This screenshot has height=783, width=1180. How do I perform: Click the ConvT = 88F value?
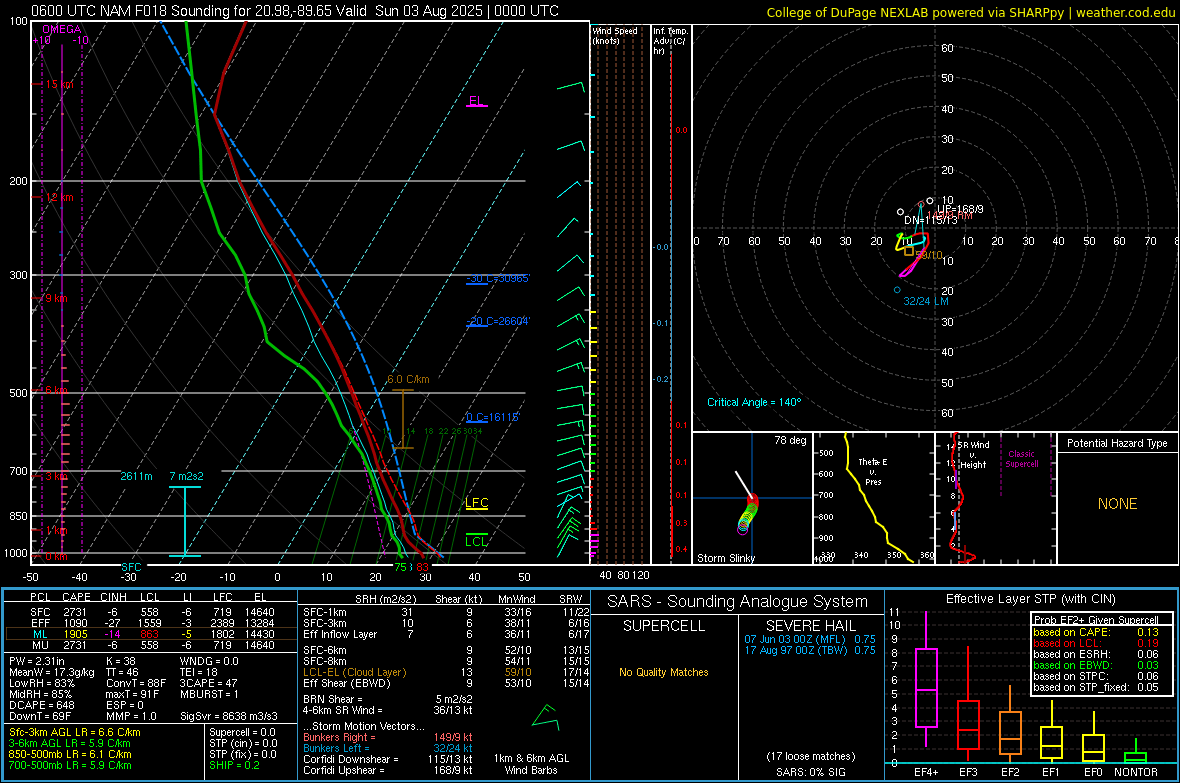pos(136,683)
